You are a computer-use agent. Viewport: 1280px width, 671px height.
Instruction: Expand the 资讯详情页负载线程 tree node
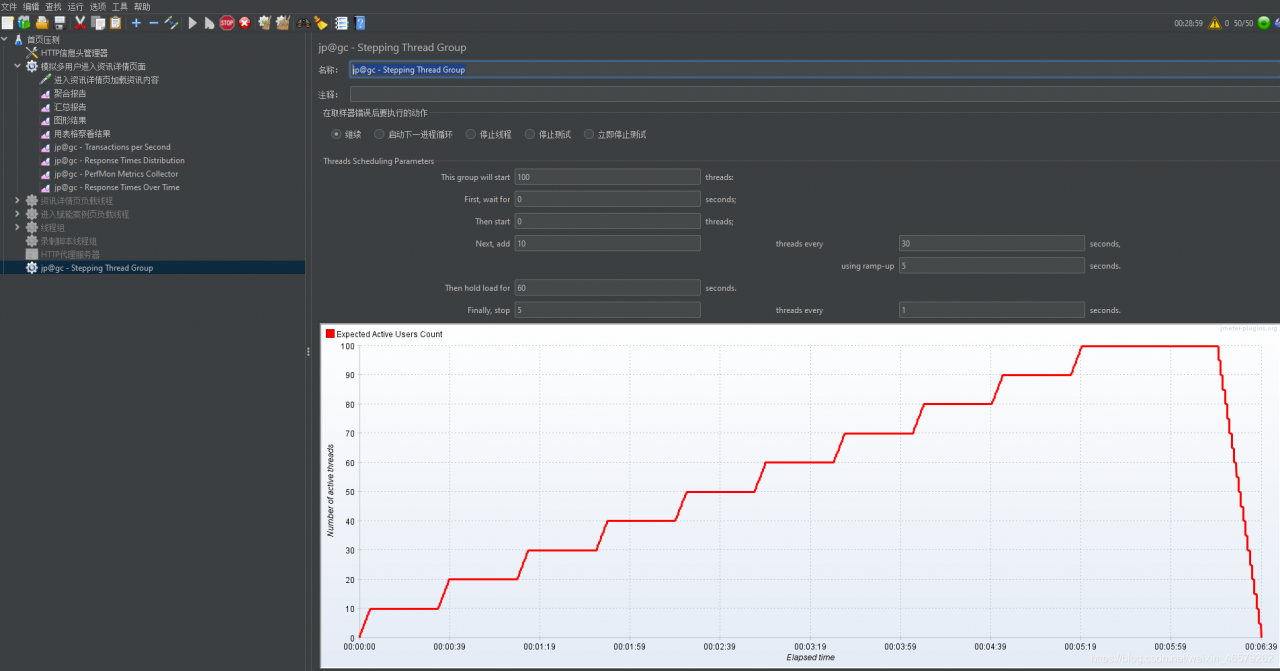(17, 200)
